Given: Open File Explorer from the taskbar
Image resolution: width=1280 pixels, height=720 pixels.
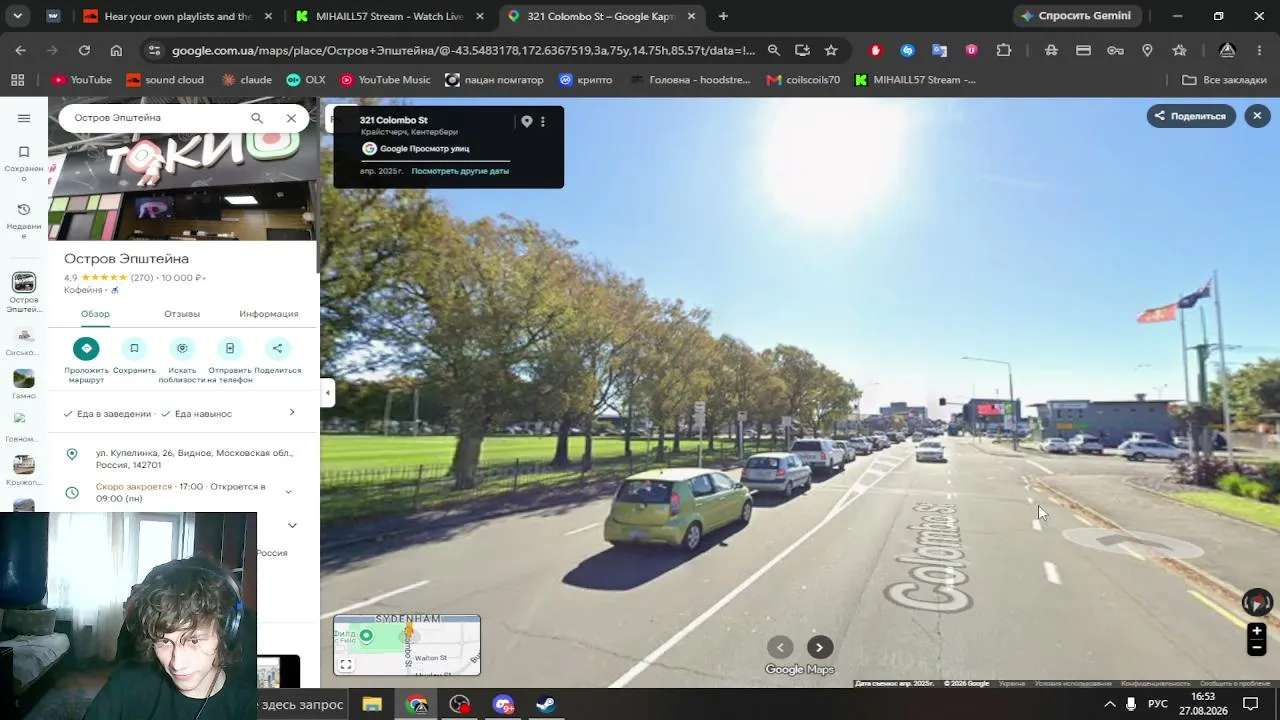Looking at the screenshot, I should pos(372,704).
